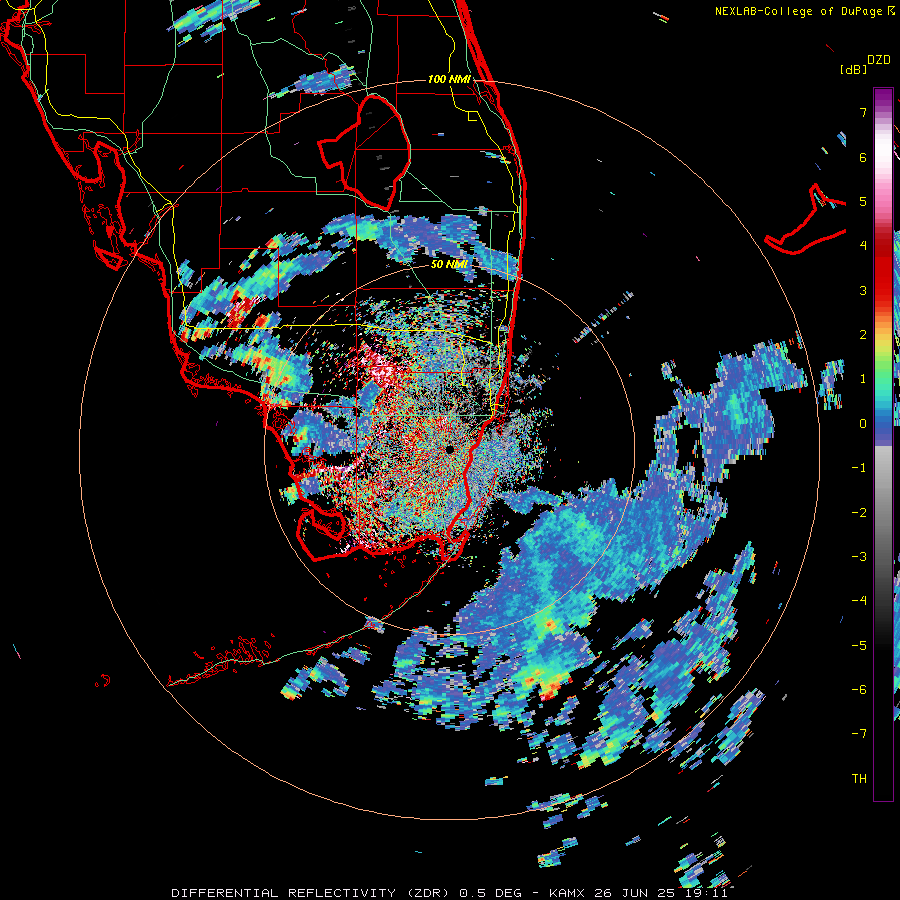Select the 0 dB scale tick label
Image resolution: width=900 pixels, height=900 pixels.
(863, 424)
